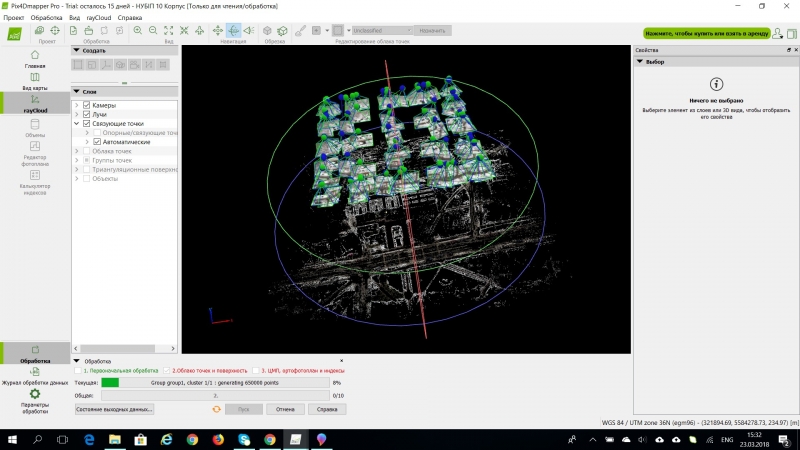
Task: Open the Редактор фотоплана (Mosaic editor)
Action: (35, 152)
